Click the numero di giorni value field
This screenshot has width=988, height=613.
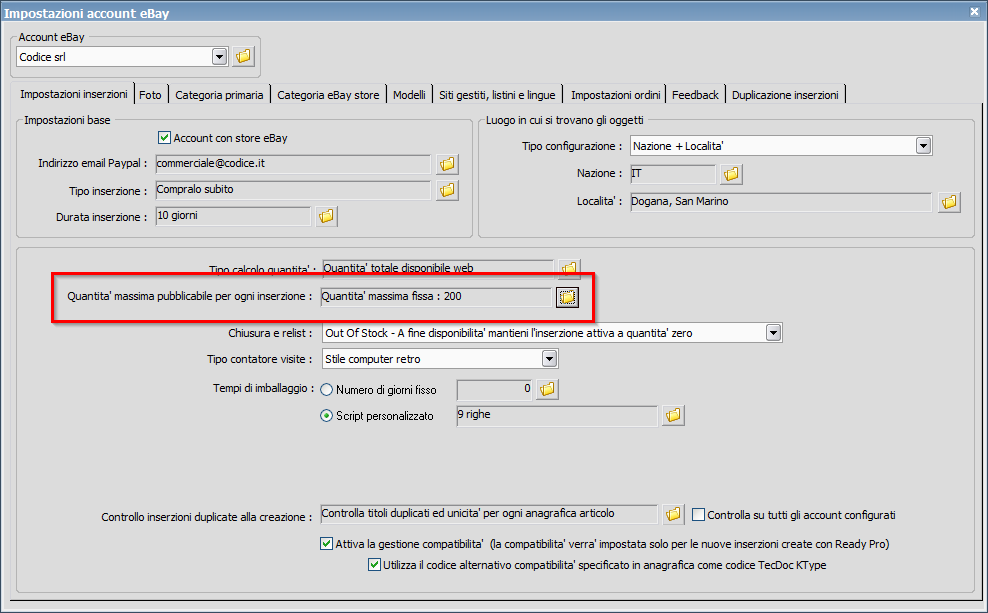click(495, 389)
